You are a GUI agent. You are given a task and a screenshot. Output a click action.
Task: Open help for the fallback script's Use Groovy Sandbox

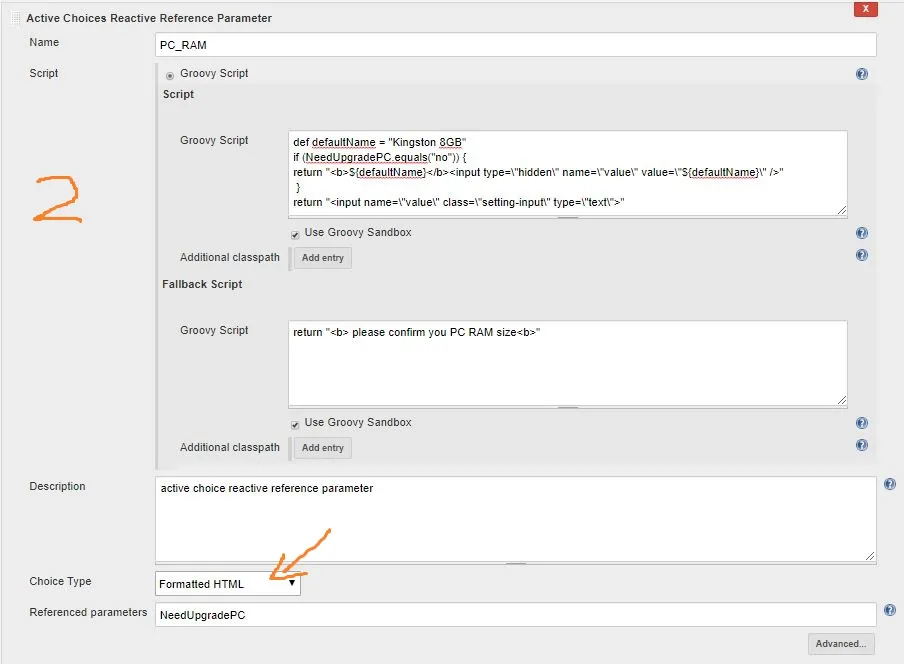(861, 423)
